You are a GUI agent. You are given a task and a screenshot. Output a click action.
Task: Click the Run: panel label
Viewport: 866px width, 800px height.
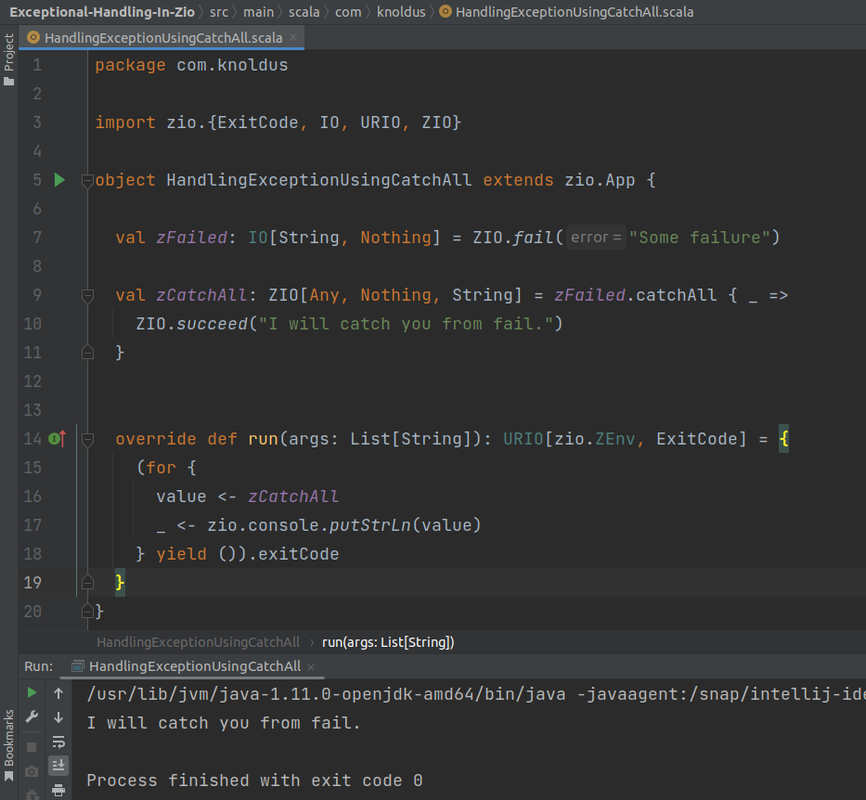[x=38, y=666]
